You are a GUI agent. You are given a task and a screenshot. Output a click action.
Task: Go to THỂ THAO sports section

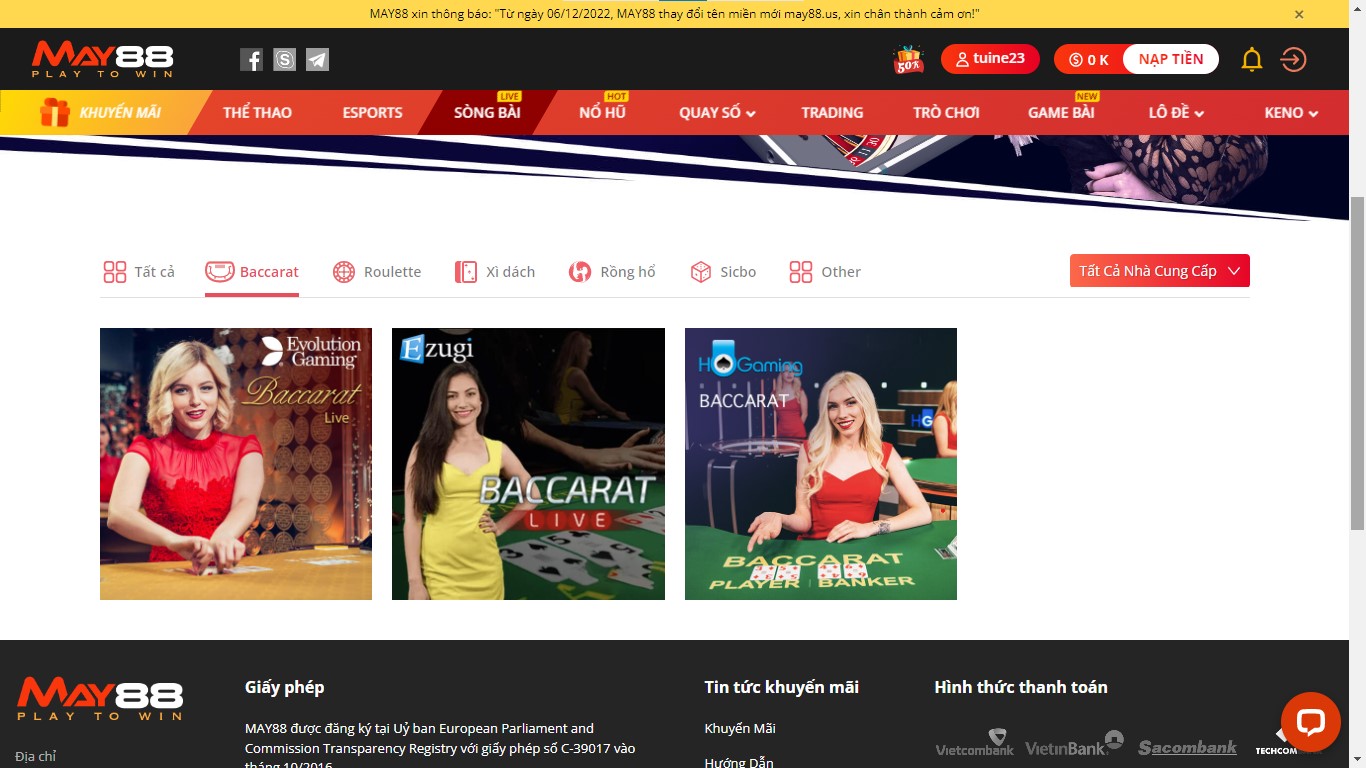pos(257,112)
